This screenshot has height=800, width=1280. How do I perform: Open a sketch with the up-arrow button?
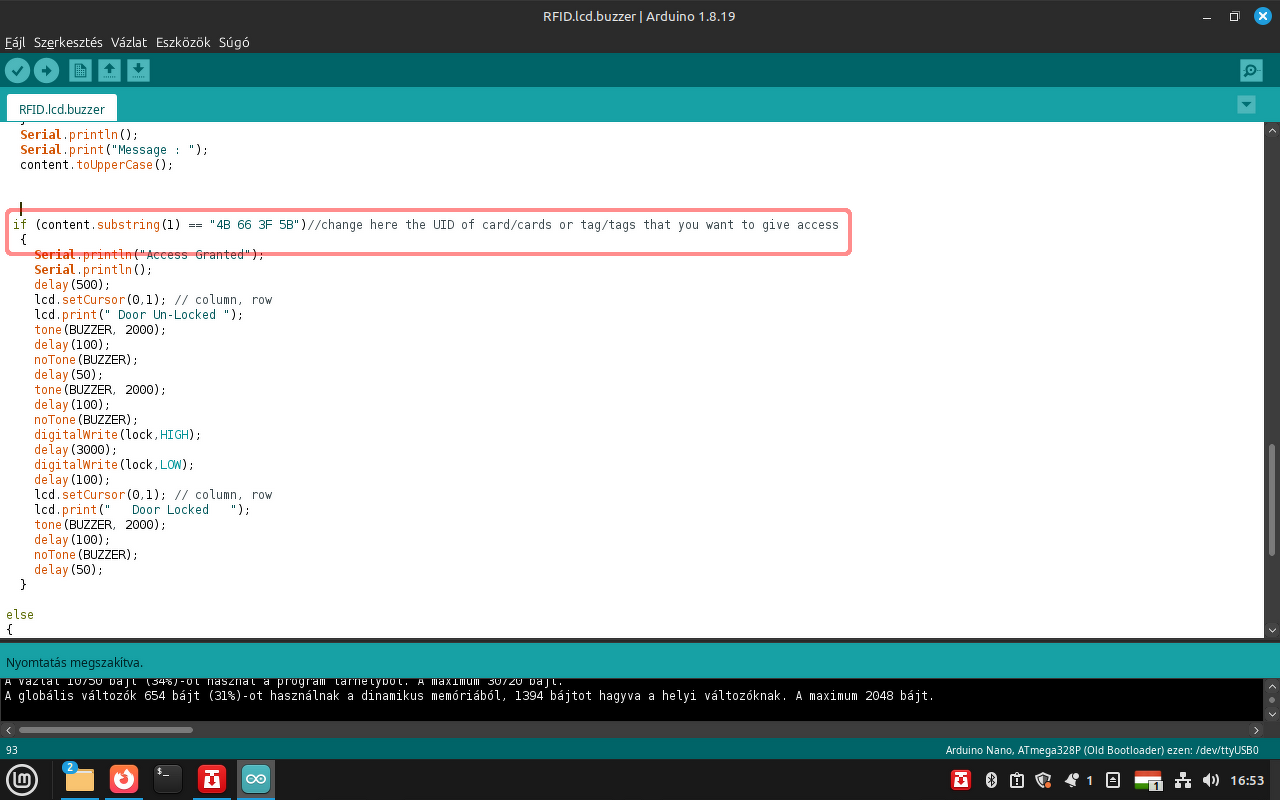109,70
